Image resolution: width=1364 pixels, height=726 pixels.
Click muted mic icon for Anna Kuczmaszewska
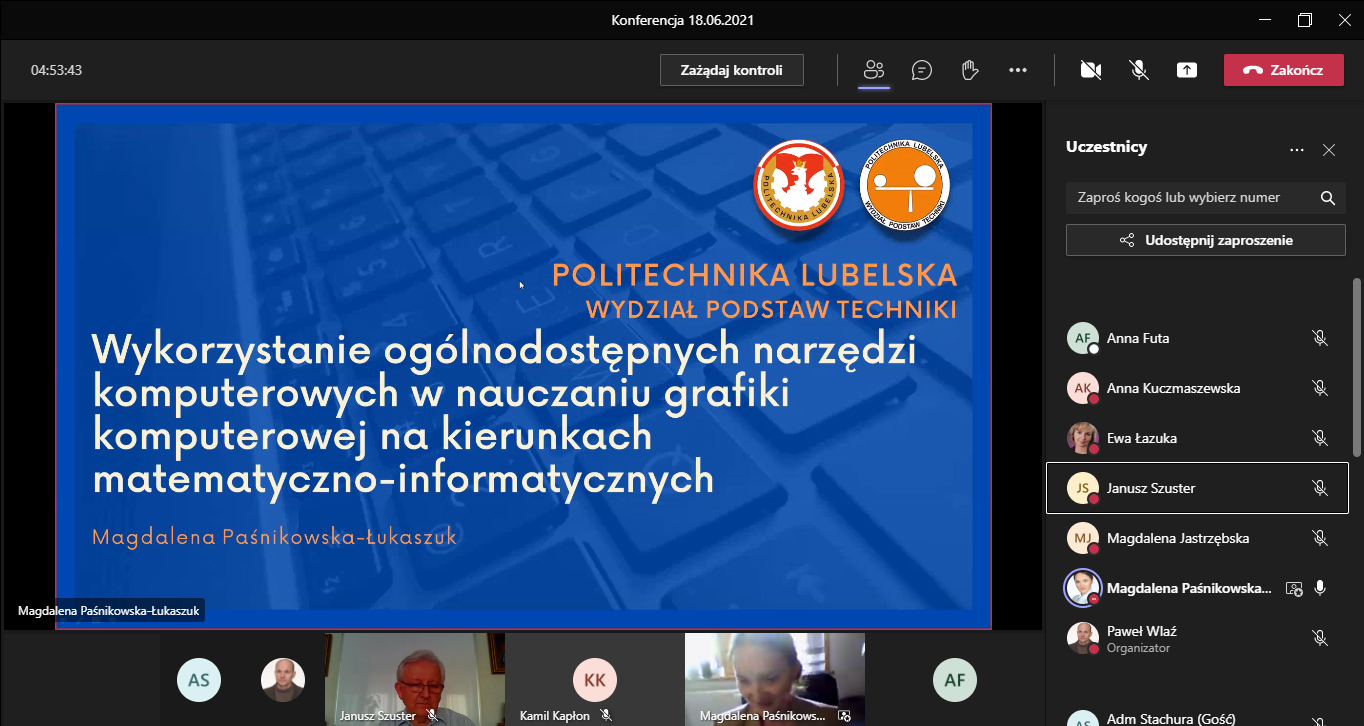pos(1320,388)
